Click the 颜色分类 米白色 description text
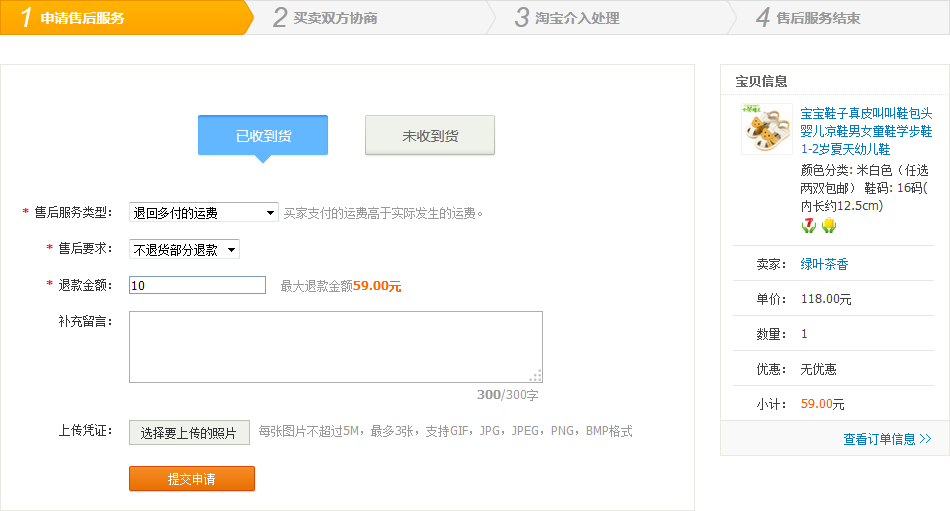 864,188
